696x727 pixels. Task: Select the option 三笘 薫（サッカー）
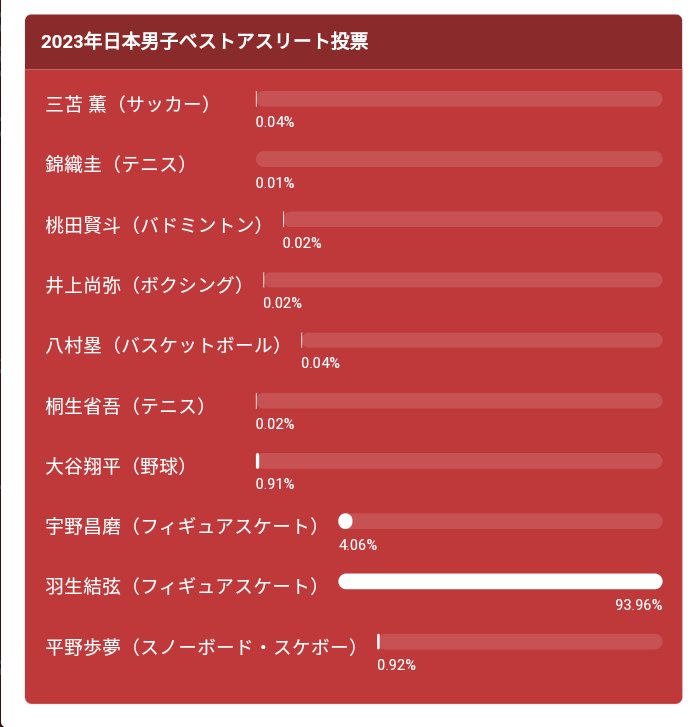(x=127, y=104)
